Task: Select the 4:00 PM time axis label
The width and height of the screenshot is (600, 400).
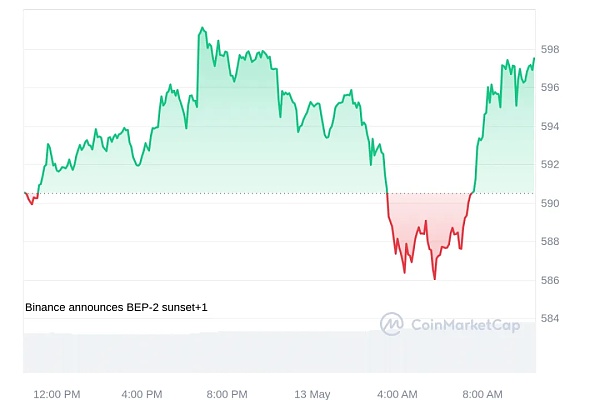Action: [x=142, y=394]
